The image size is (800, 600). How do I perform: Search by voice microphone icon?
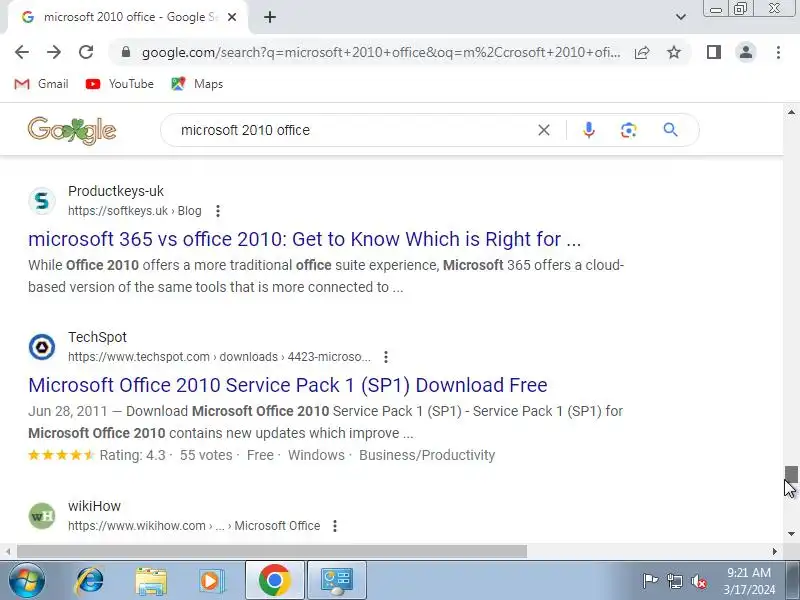click(x=589, y=130)
